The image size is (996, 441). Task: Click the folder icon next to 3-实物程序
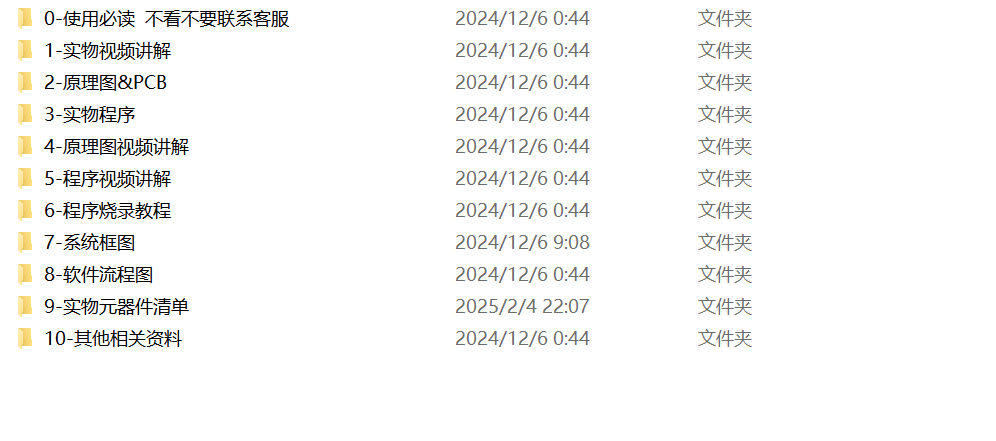coord(25,115)
